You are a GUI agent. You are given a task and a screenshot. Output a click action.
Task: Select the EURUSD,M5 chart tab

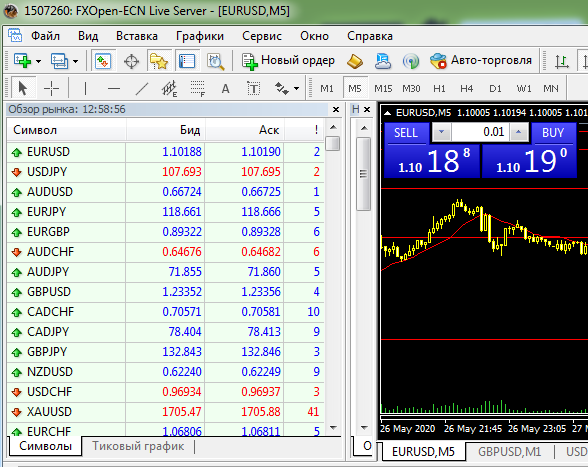[x=423, y=452]
